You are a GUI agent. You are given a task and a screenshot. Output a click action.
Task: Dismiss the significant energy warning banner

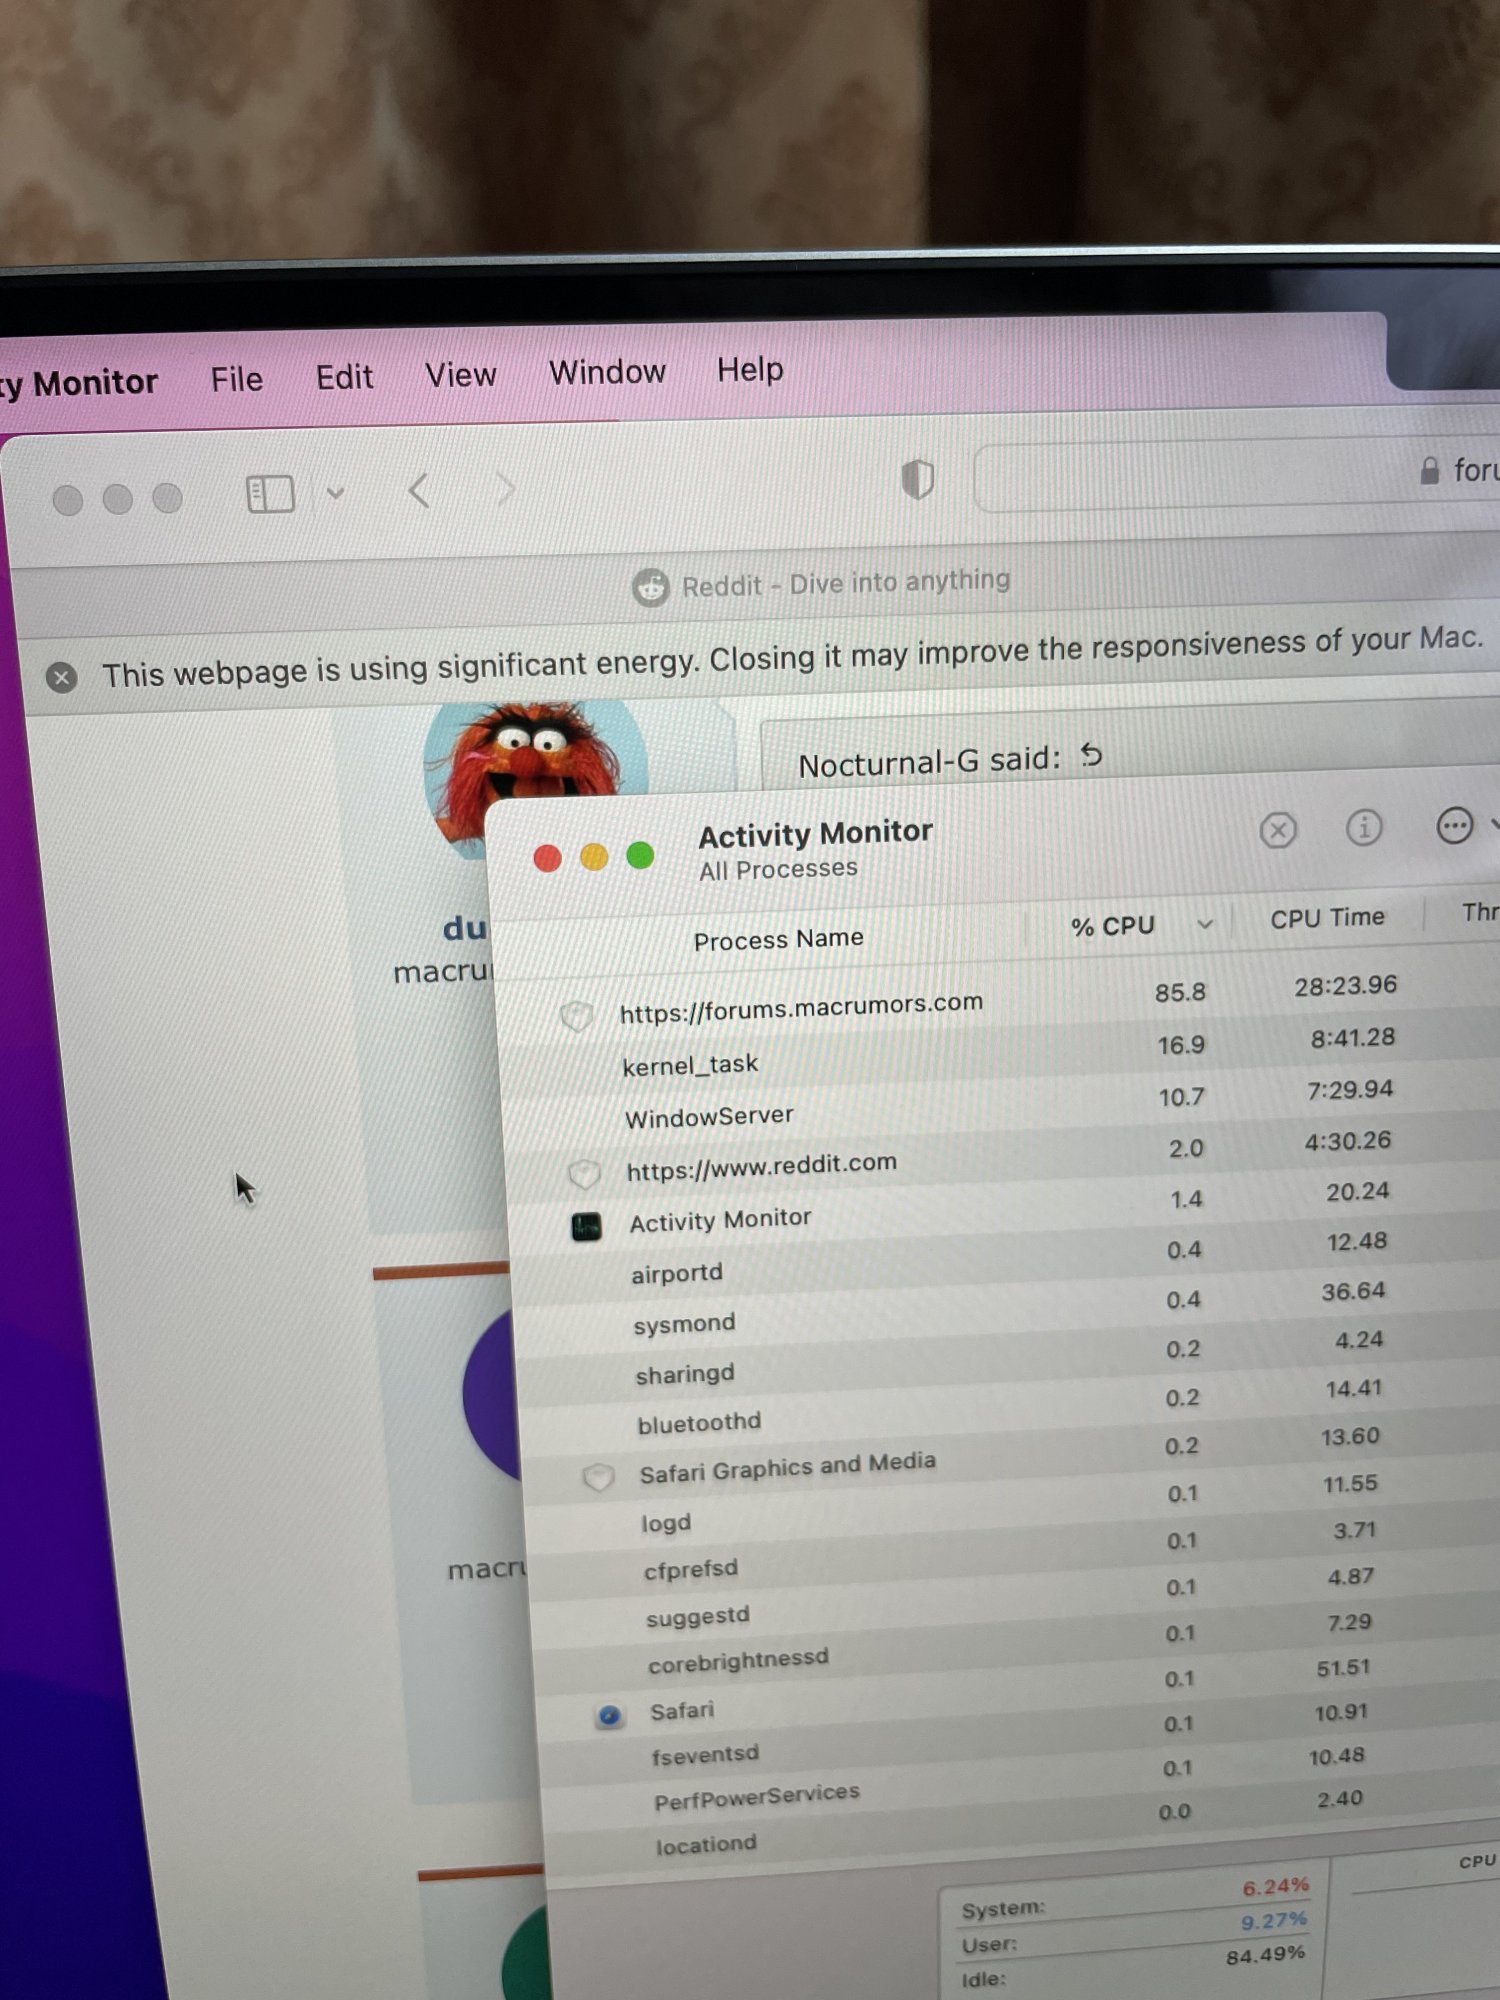62,677
